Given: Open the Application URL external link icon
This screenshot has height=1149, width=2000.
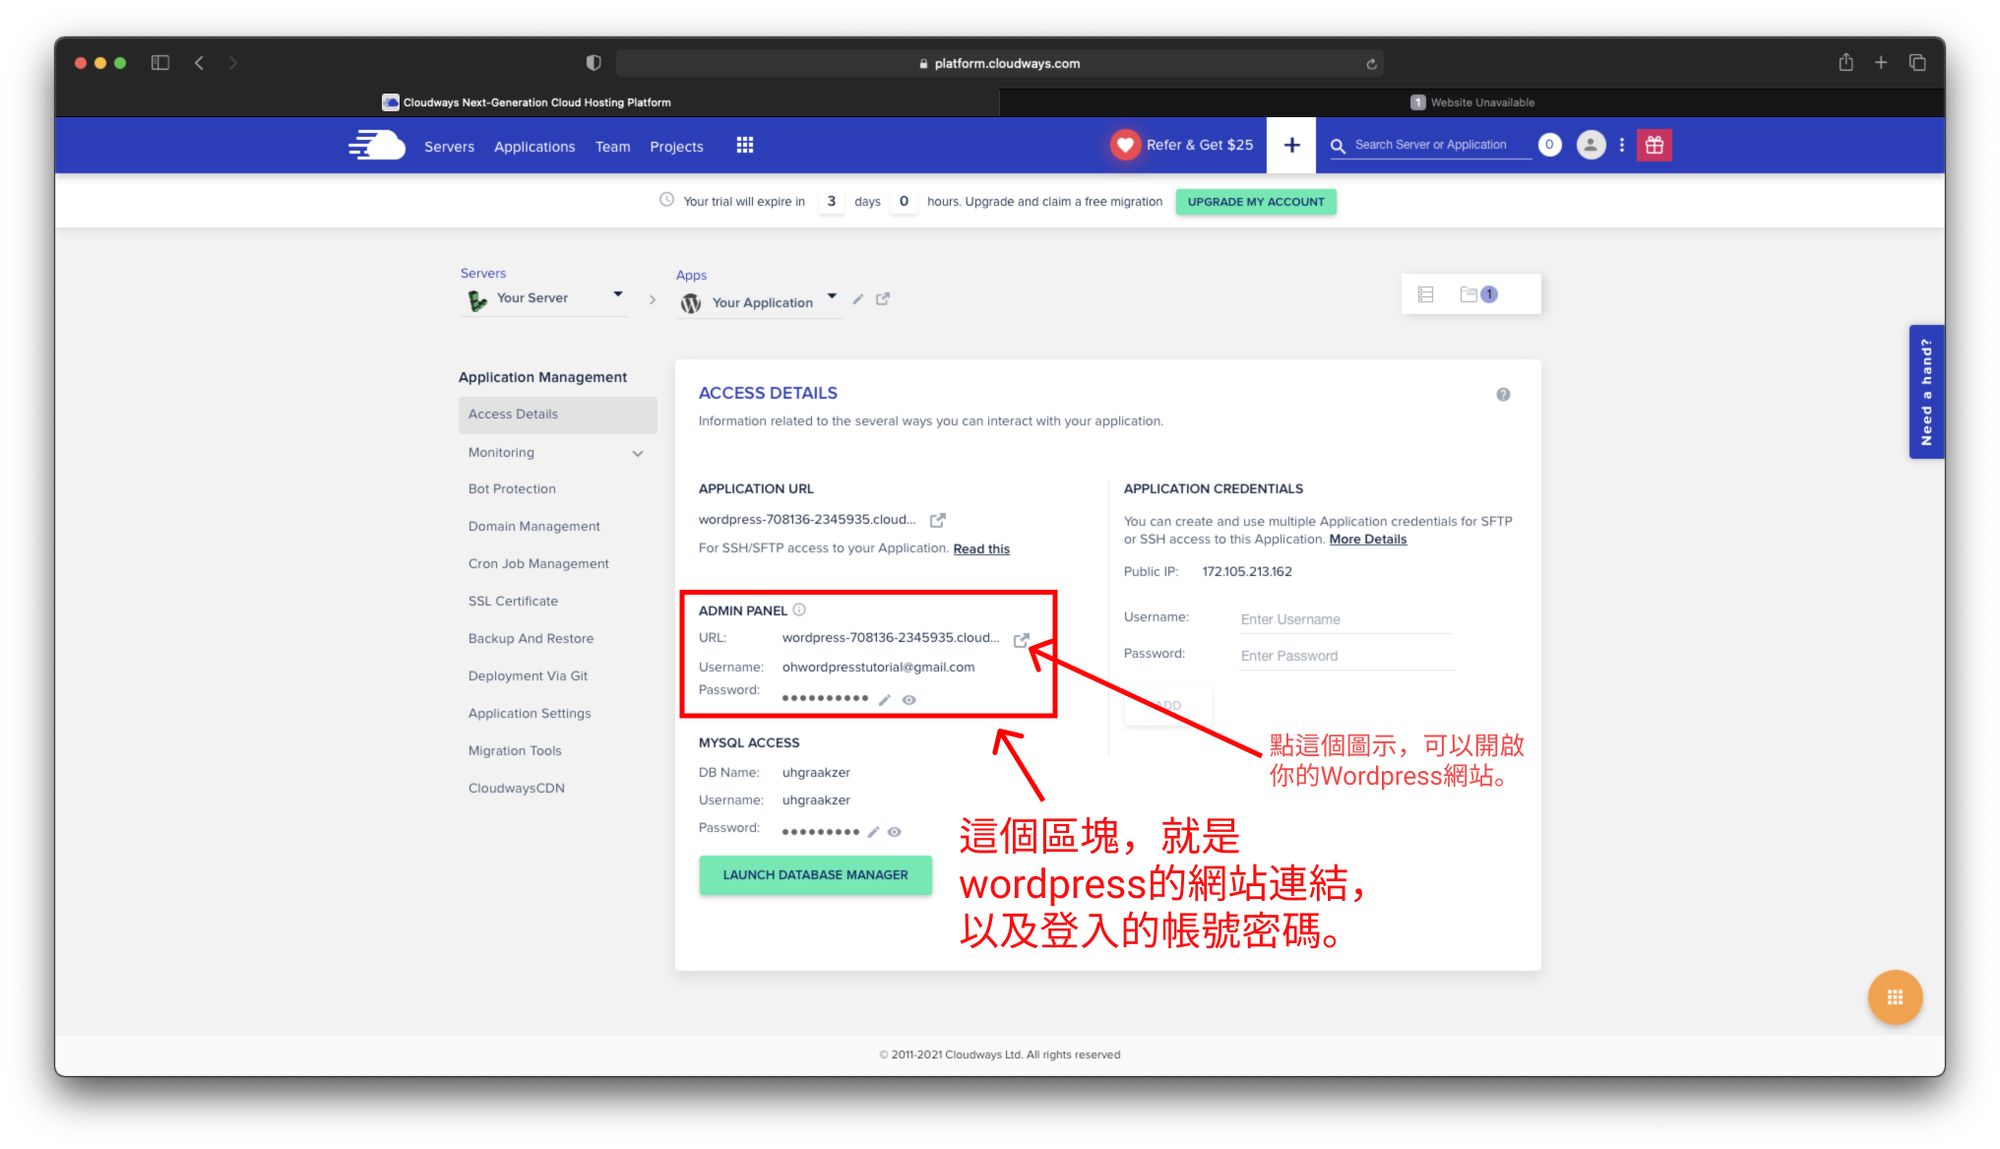Looking at the screenshot, I should point(937,520).
